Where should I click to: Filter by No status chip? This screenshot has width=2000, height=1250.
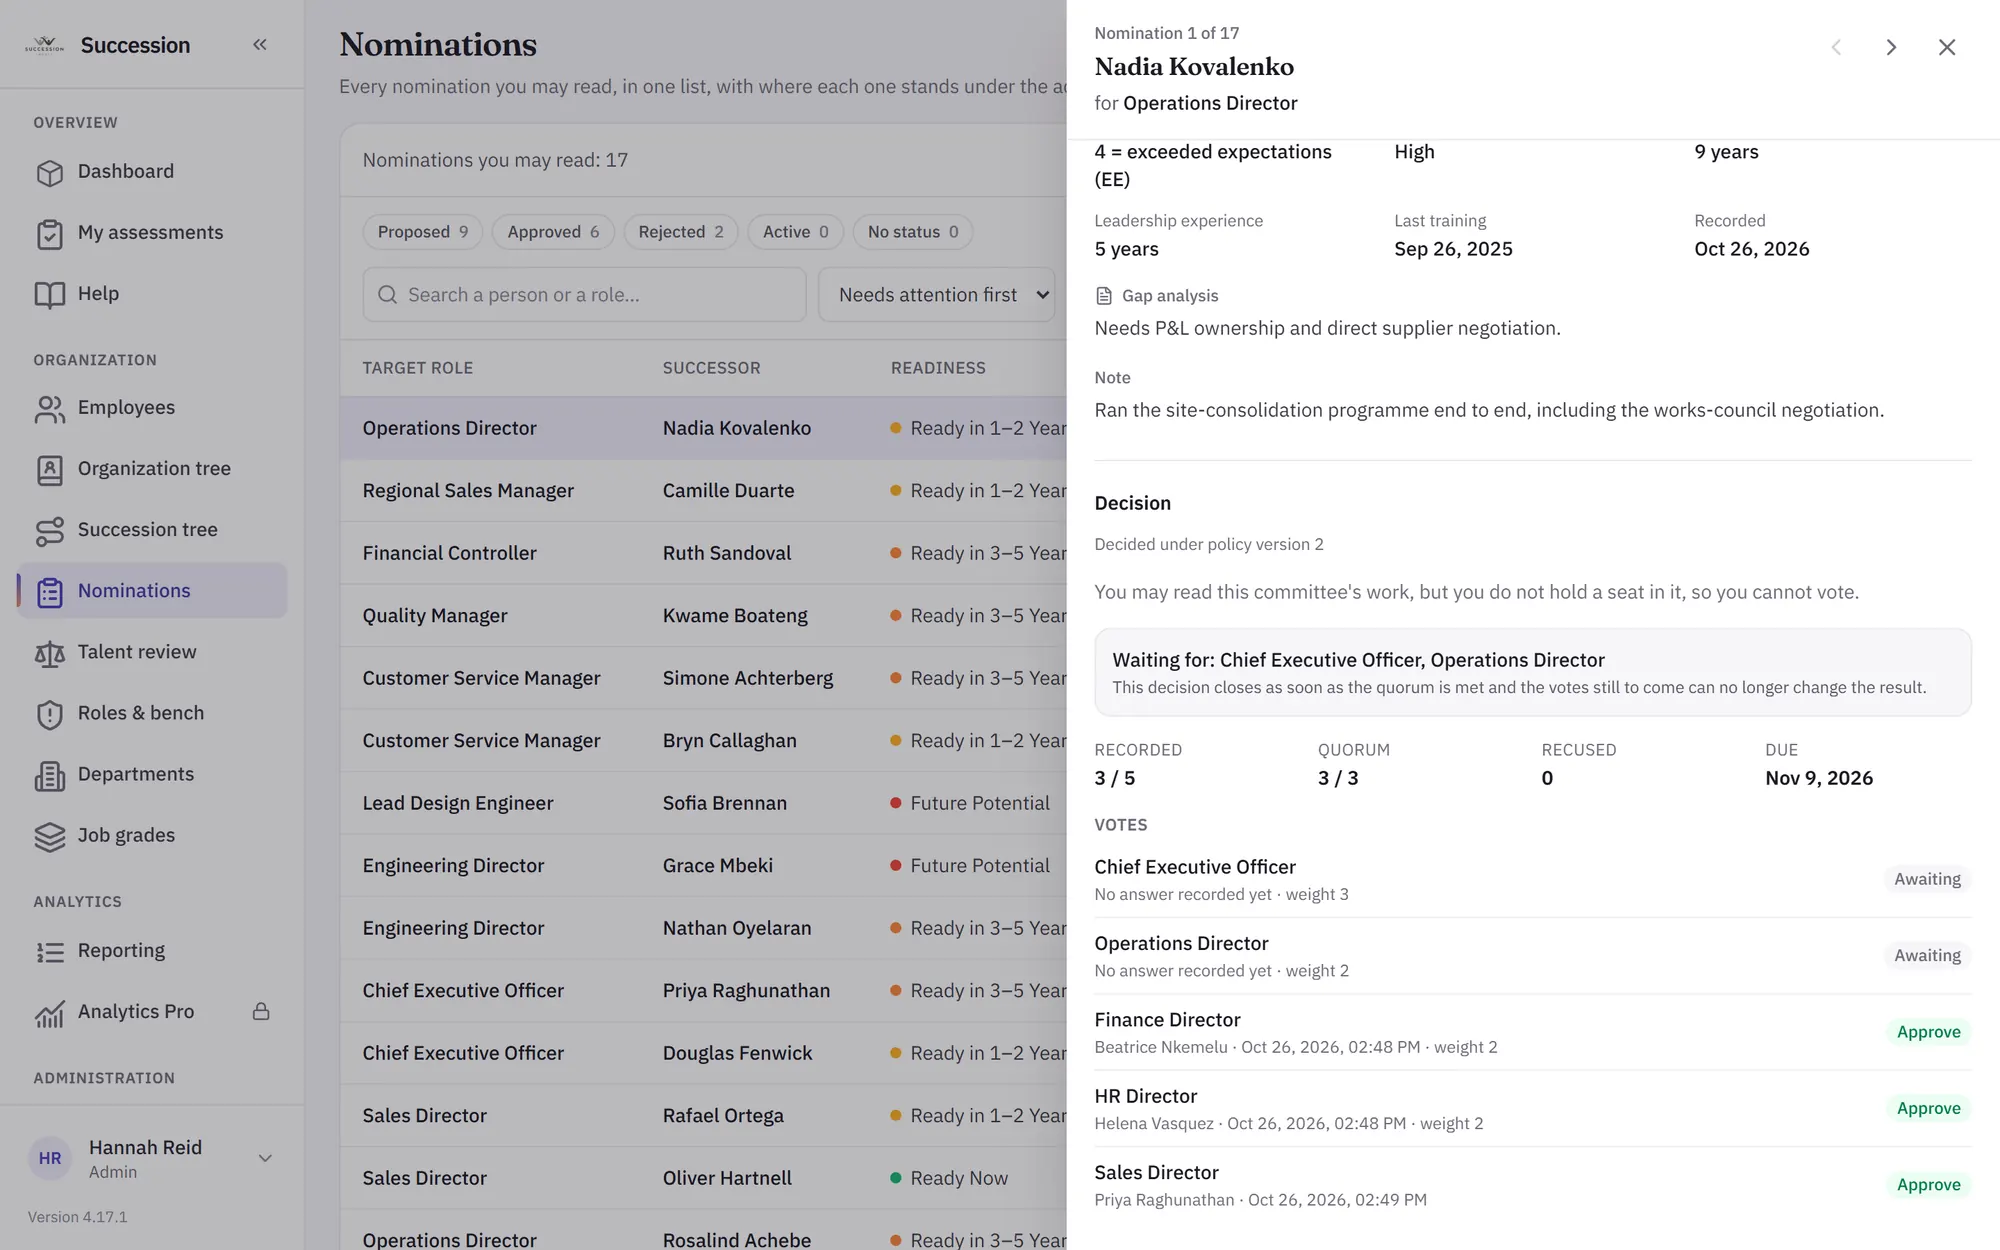pos(913,232)
